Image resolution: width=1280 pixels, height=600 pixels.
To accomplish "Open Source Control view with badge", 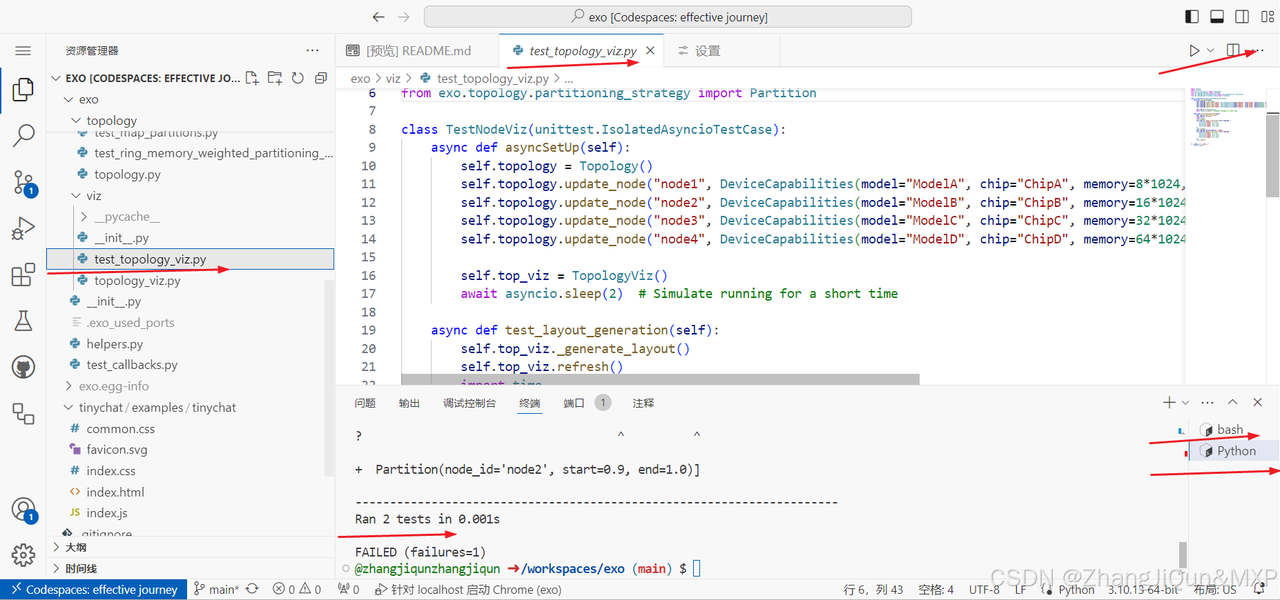I will coord(23,183).
